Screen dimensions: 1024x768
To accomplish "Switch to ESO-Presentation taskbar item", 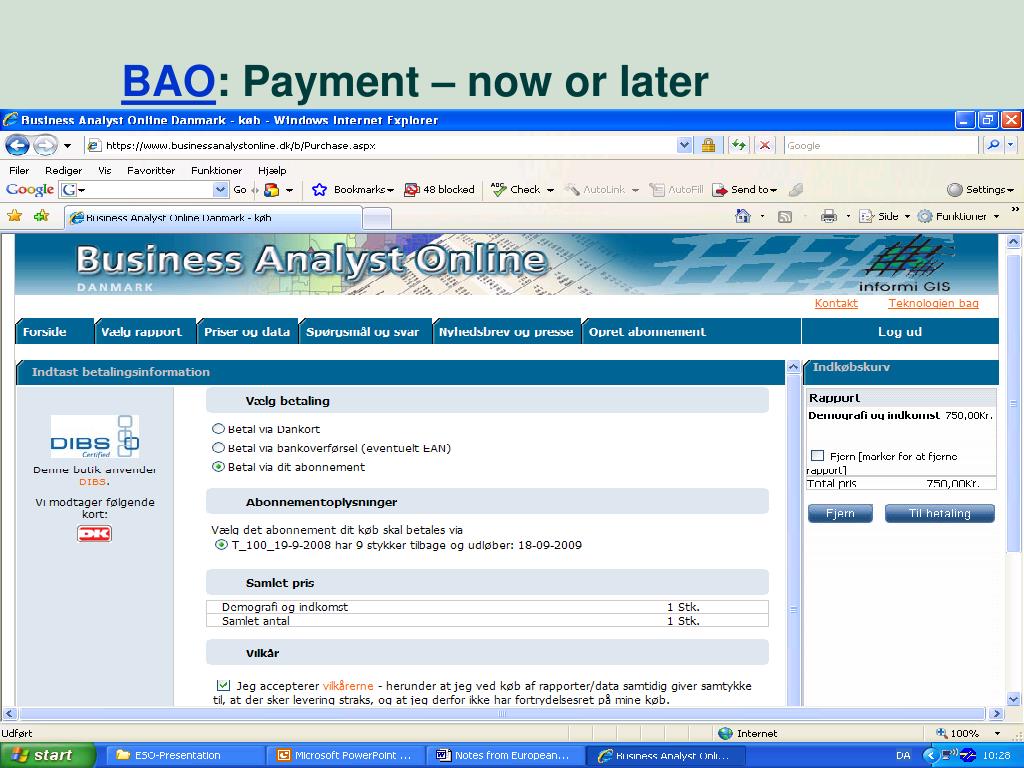I will [x=185, y=755].
